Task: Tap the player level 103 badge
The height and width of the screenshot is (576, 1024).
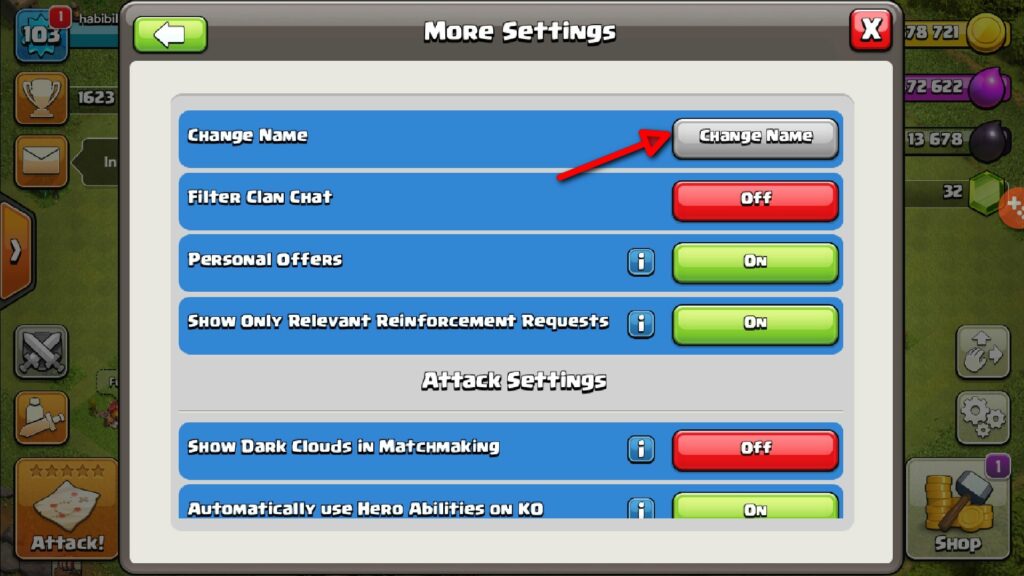Action: click(x=41, y=35)
